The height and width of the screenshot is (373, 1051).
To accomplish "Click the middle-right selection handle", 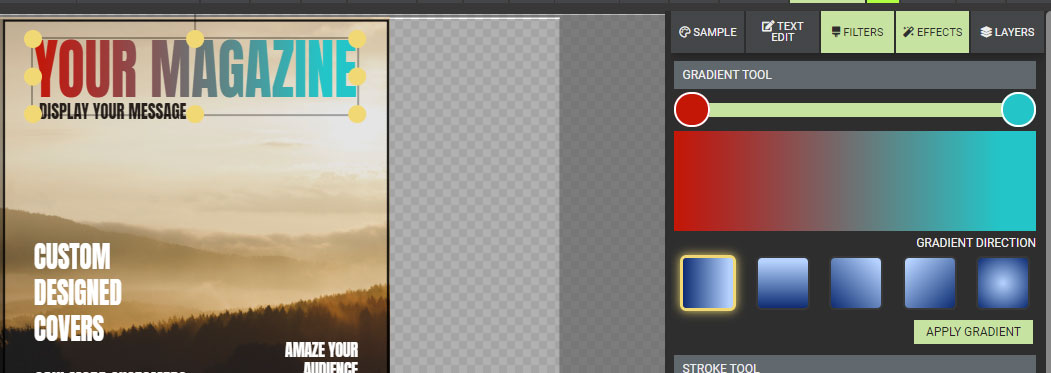I will tap(357, 76).
